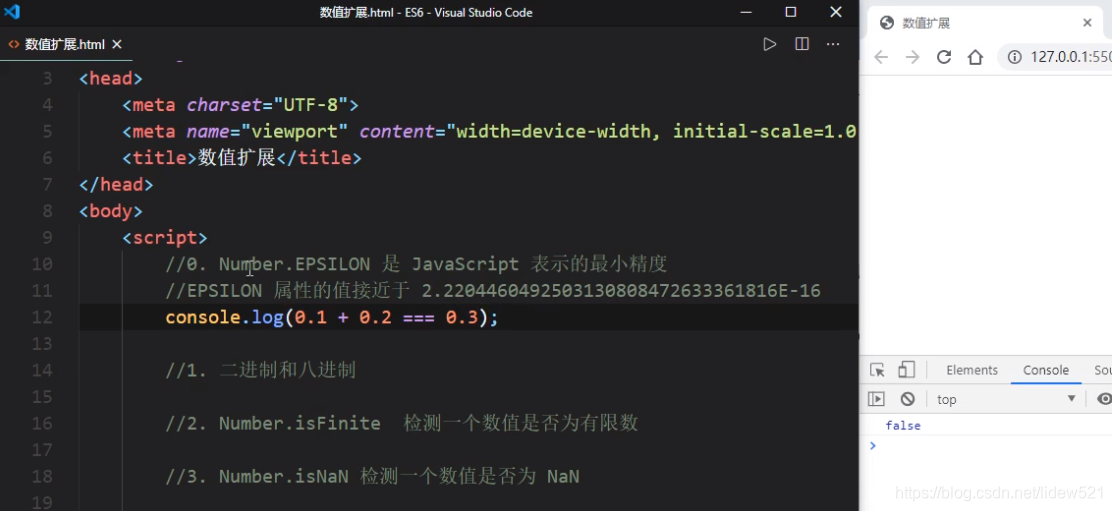Viewport: 1112px width, 511px height.
Task: Click line number 14 in gutter
Action: point(43,370)
